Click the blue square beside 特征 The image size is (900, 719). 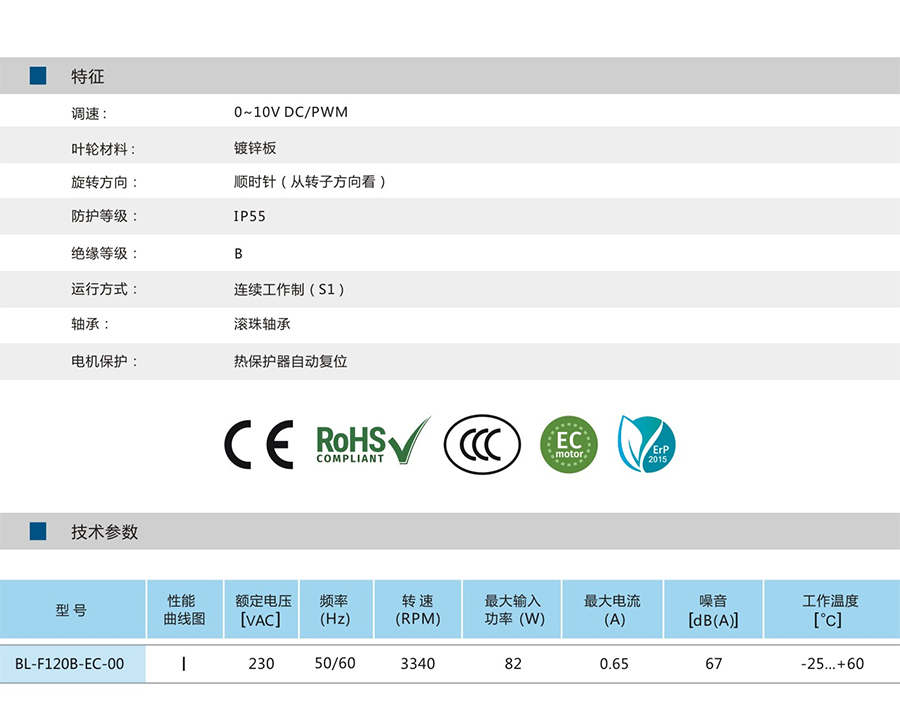point(38,76)
